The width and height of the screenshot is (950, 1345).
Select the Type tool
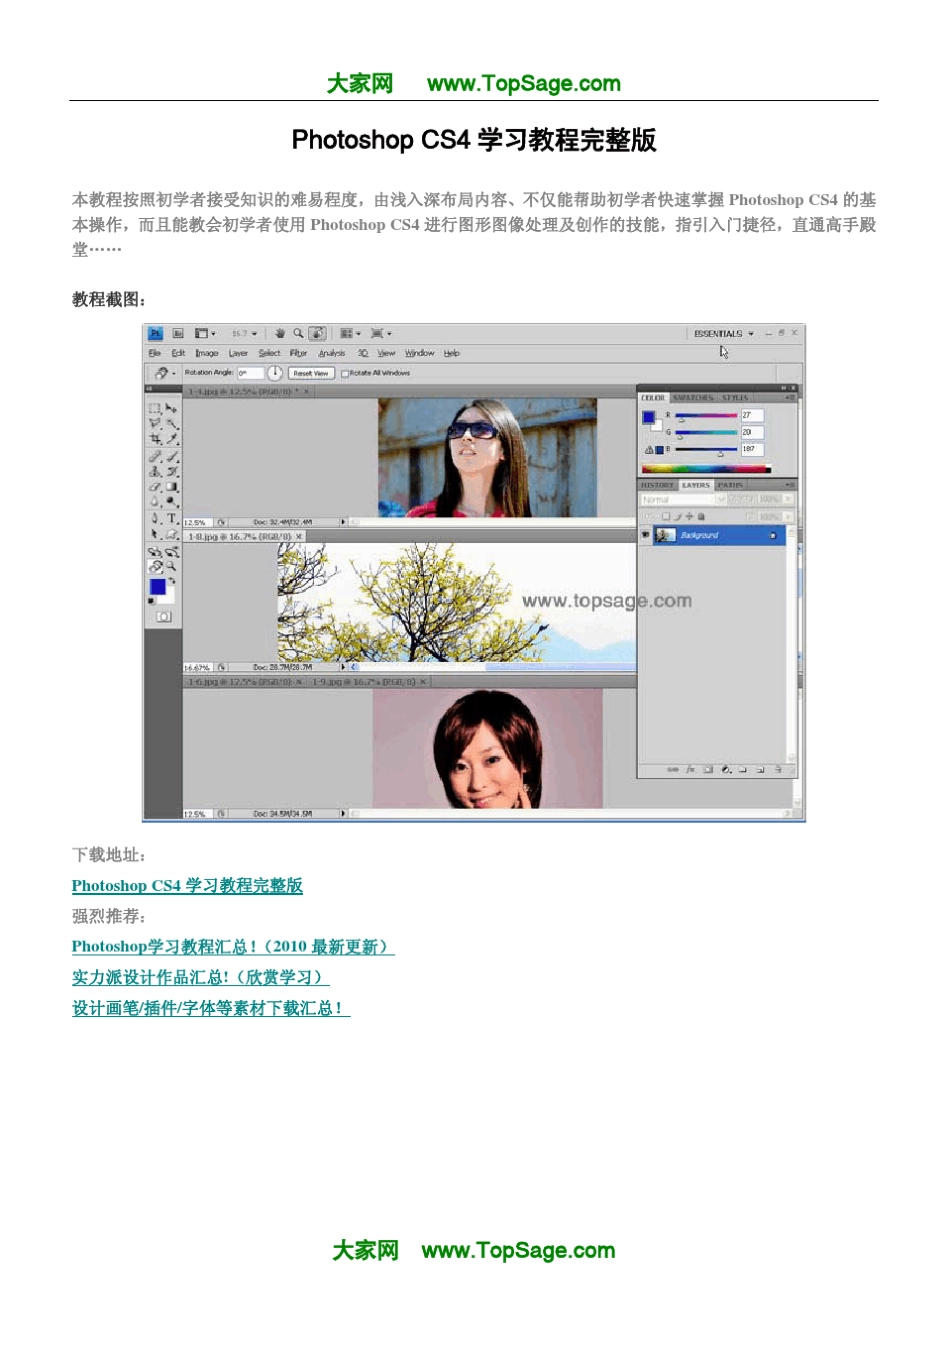click(x=172, y=518)
